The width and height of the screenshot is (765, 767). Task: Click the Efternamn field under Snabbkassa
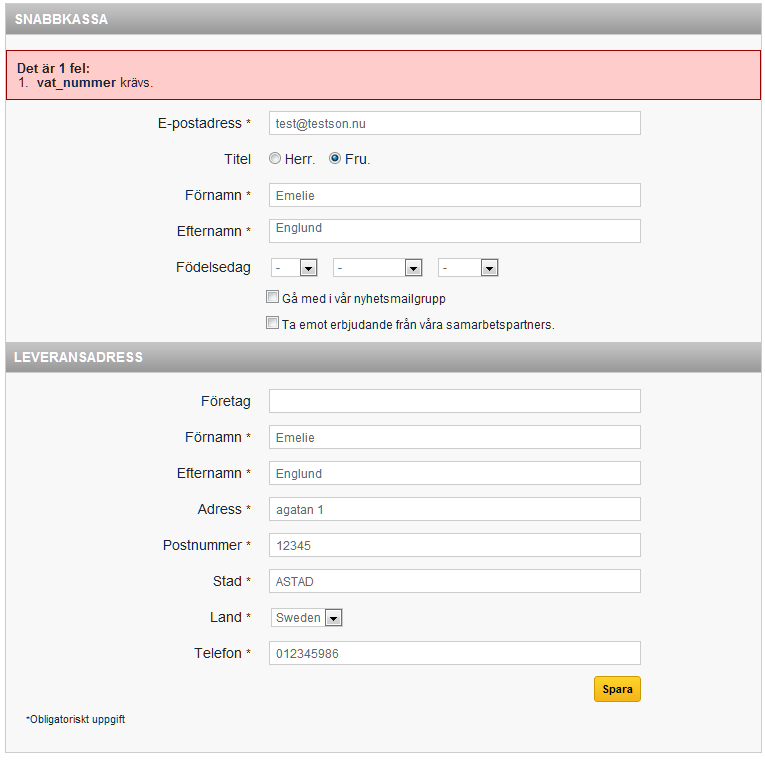pos(455,231)
